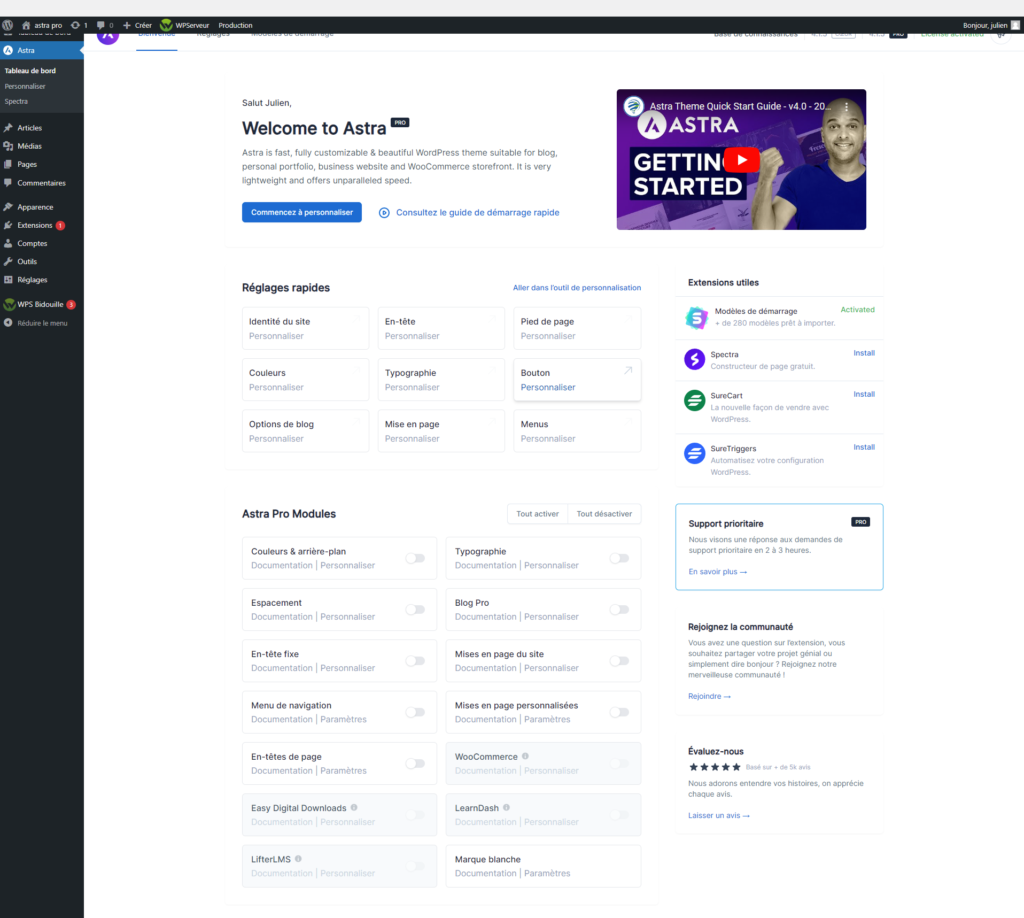Click the Réduire le menu collapse icon
This screenshot has width=1024, height=918.
point(9,323)
